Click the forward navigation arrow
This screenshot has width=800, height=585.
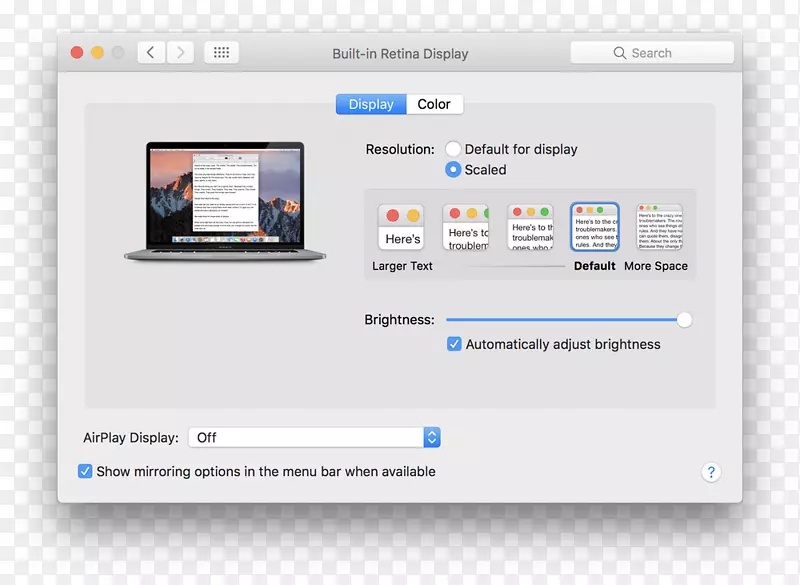pyautogui.click(x=180, y=52)
